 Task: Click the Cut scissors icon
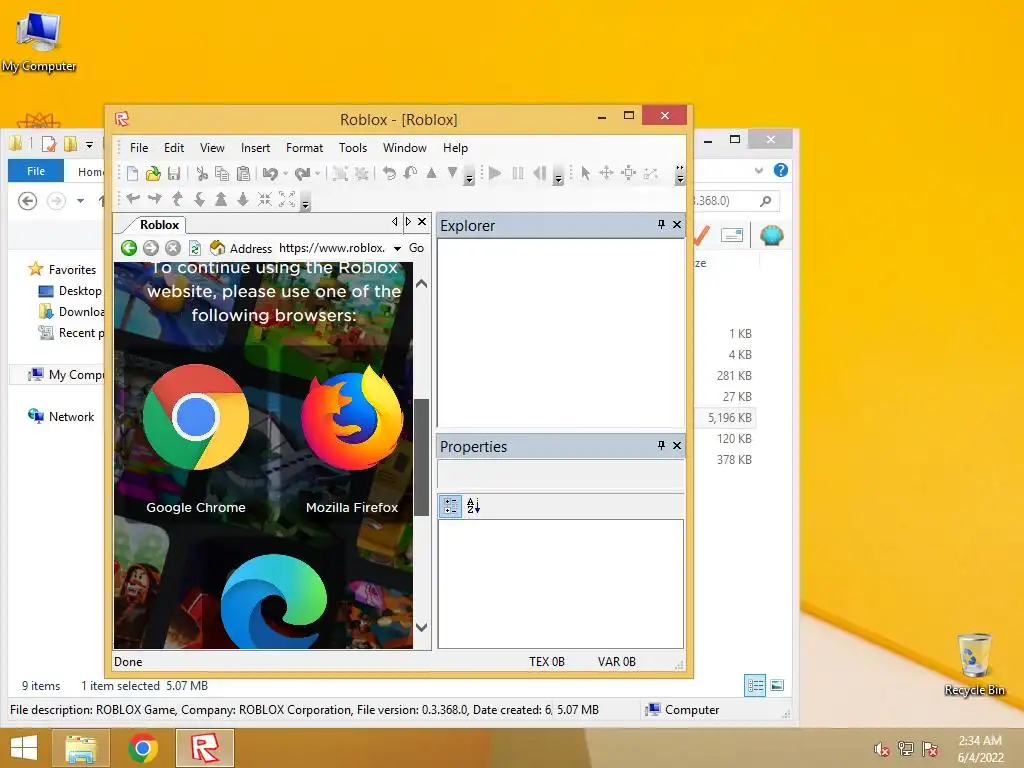(202, 174)
